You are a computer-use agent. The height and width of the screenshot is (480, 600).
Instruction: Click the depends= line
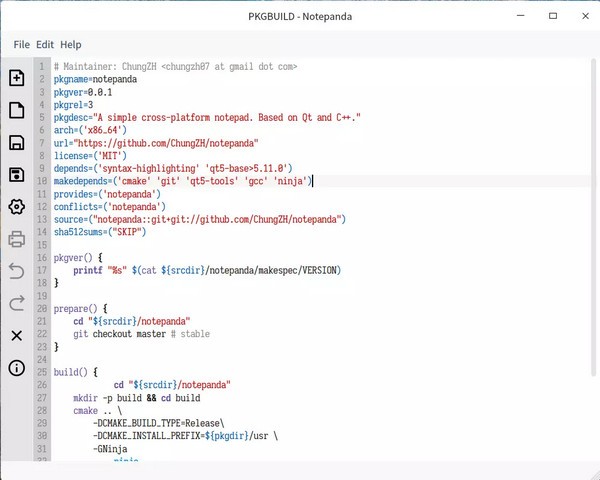(173, 168)
